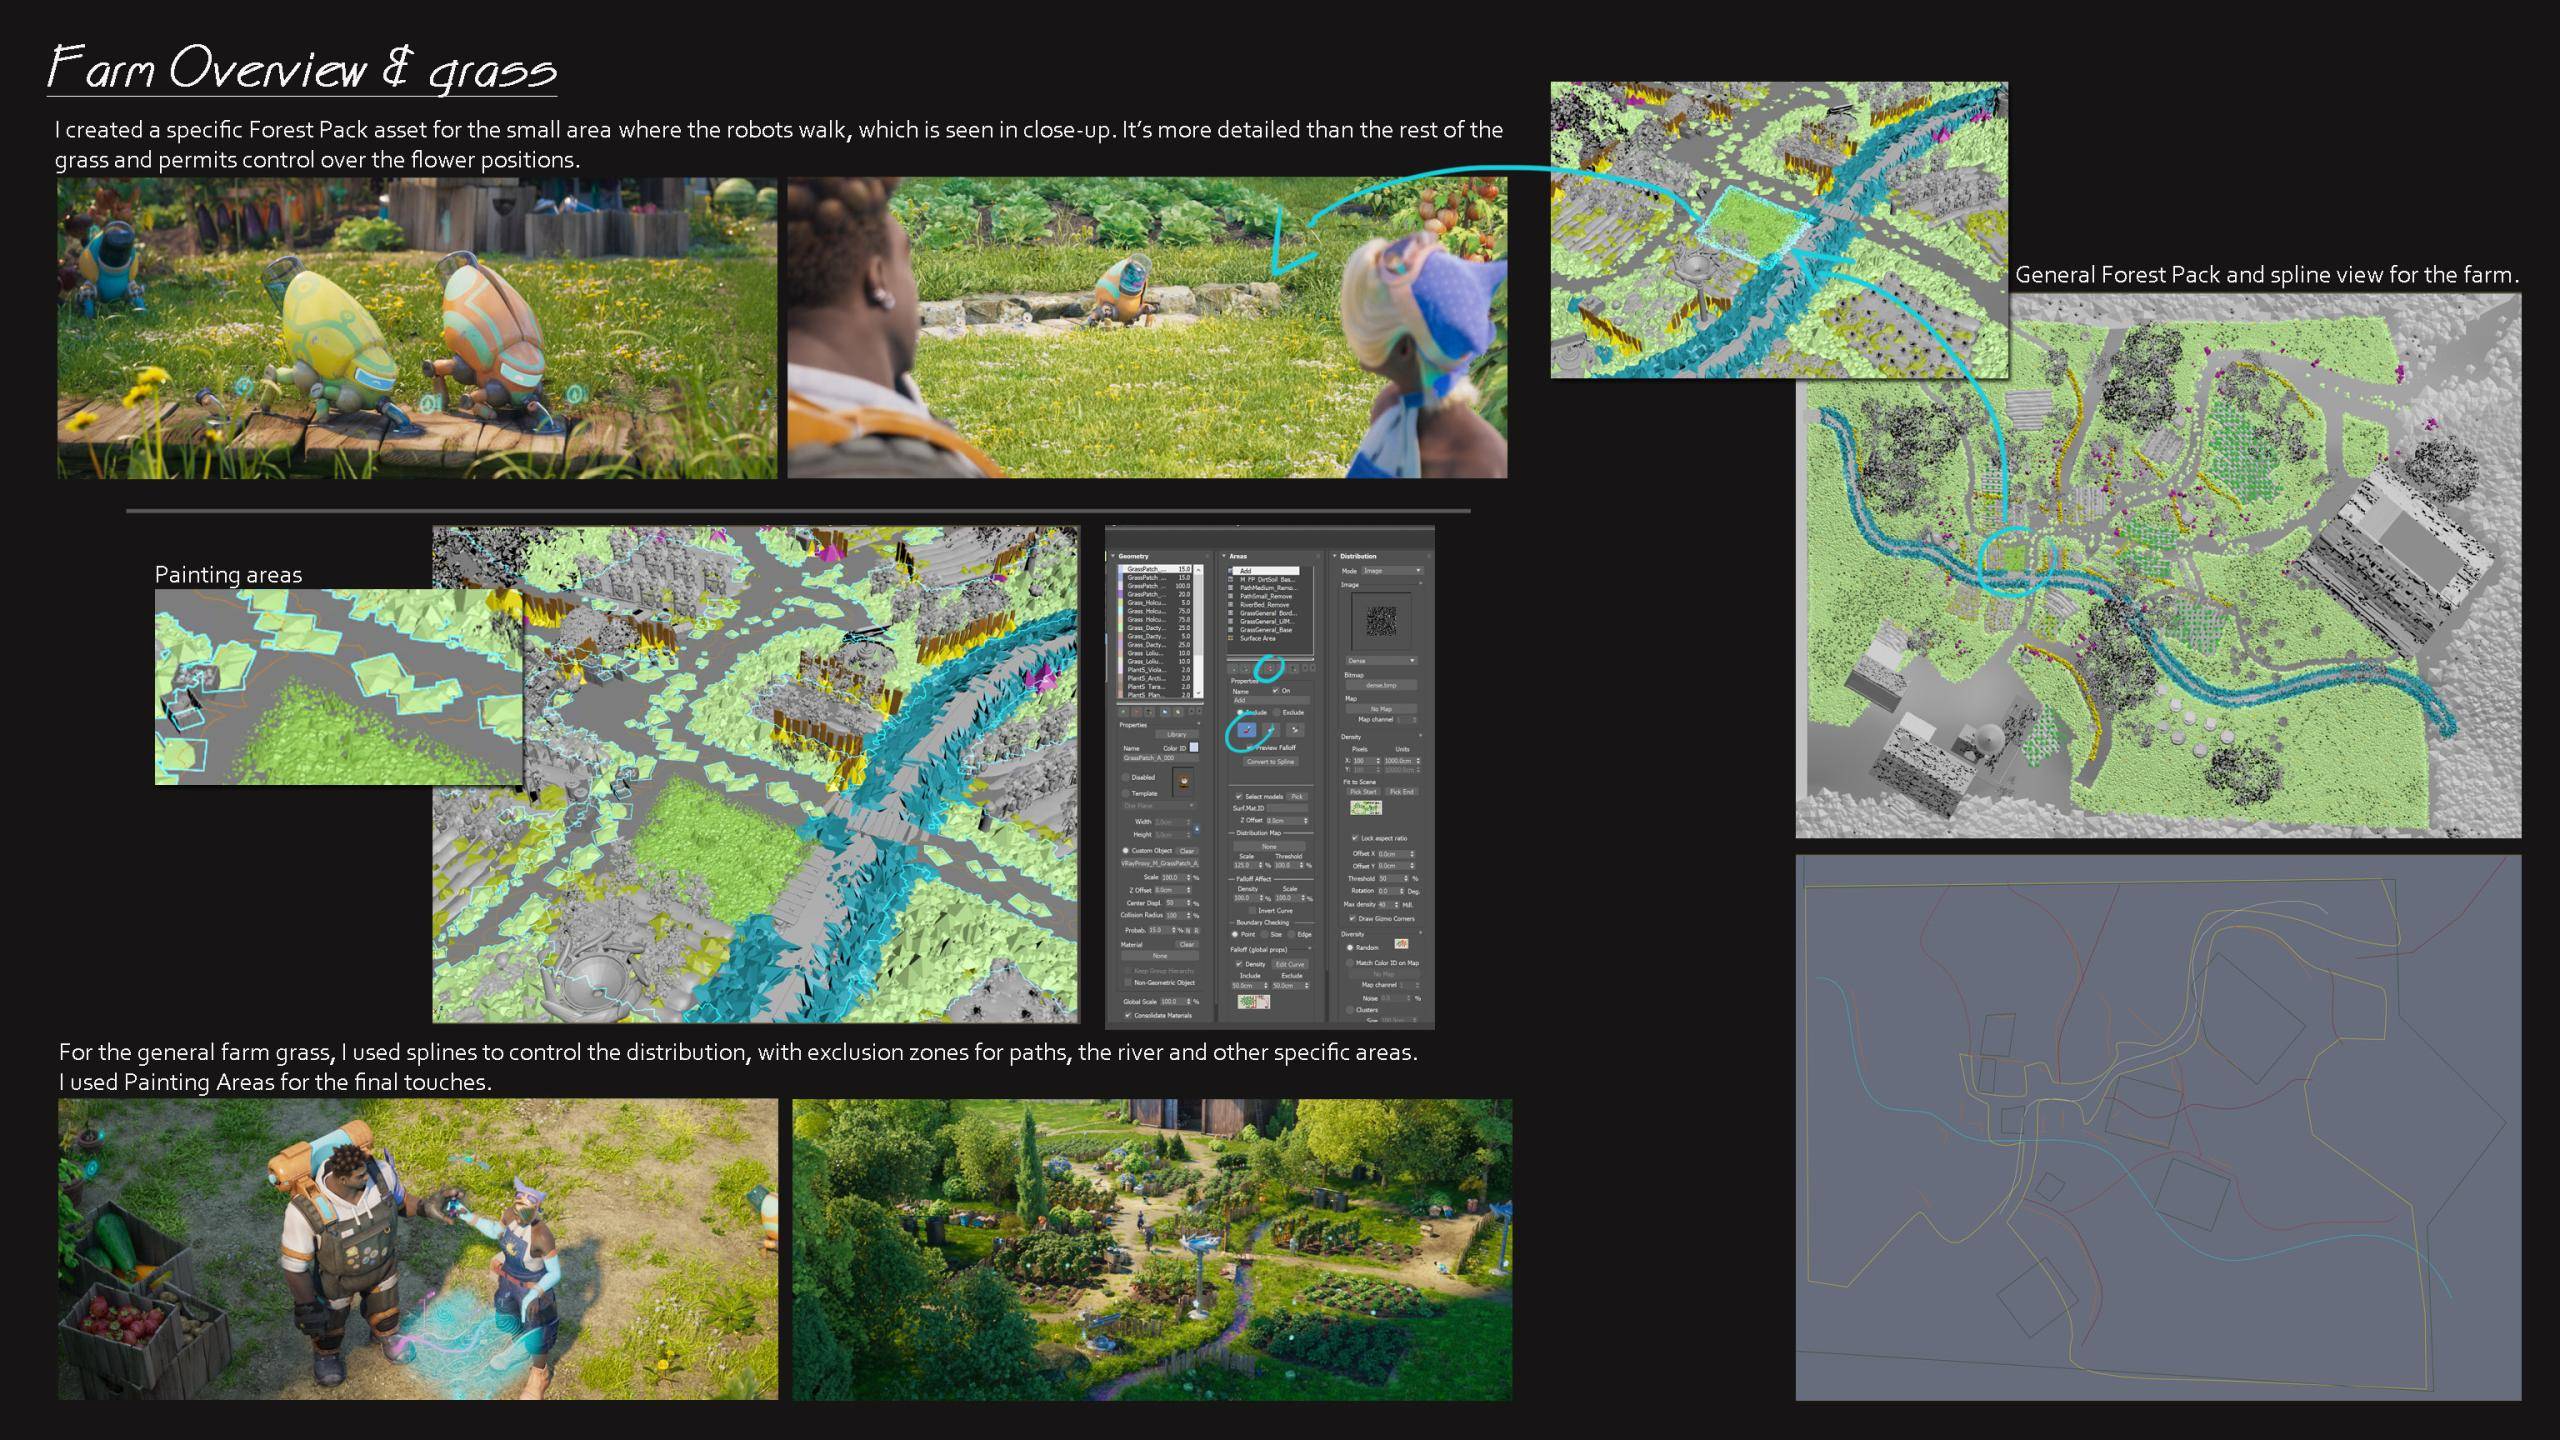Collapse the Image section in Distribution
Screen dimensions: 2560x1440
click(1420, 583)
